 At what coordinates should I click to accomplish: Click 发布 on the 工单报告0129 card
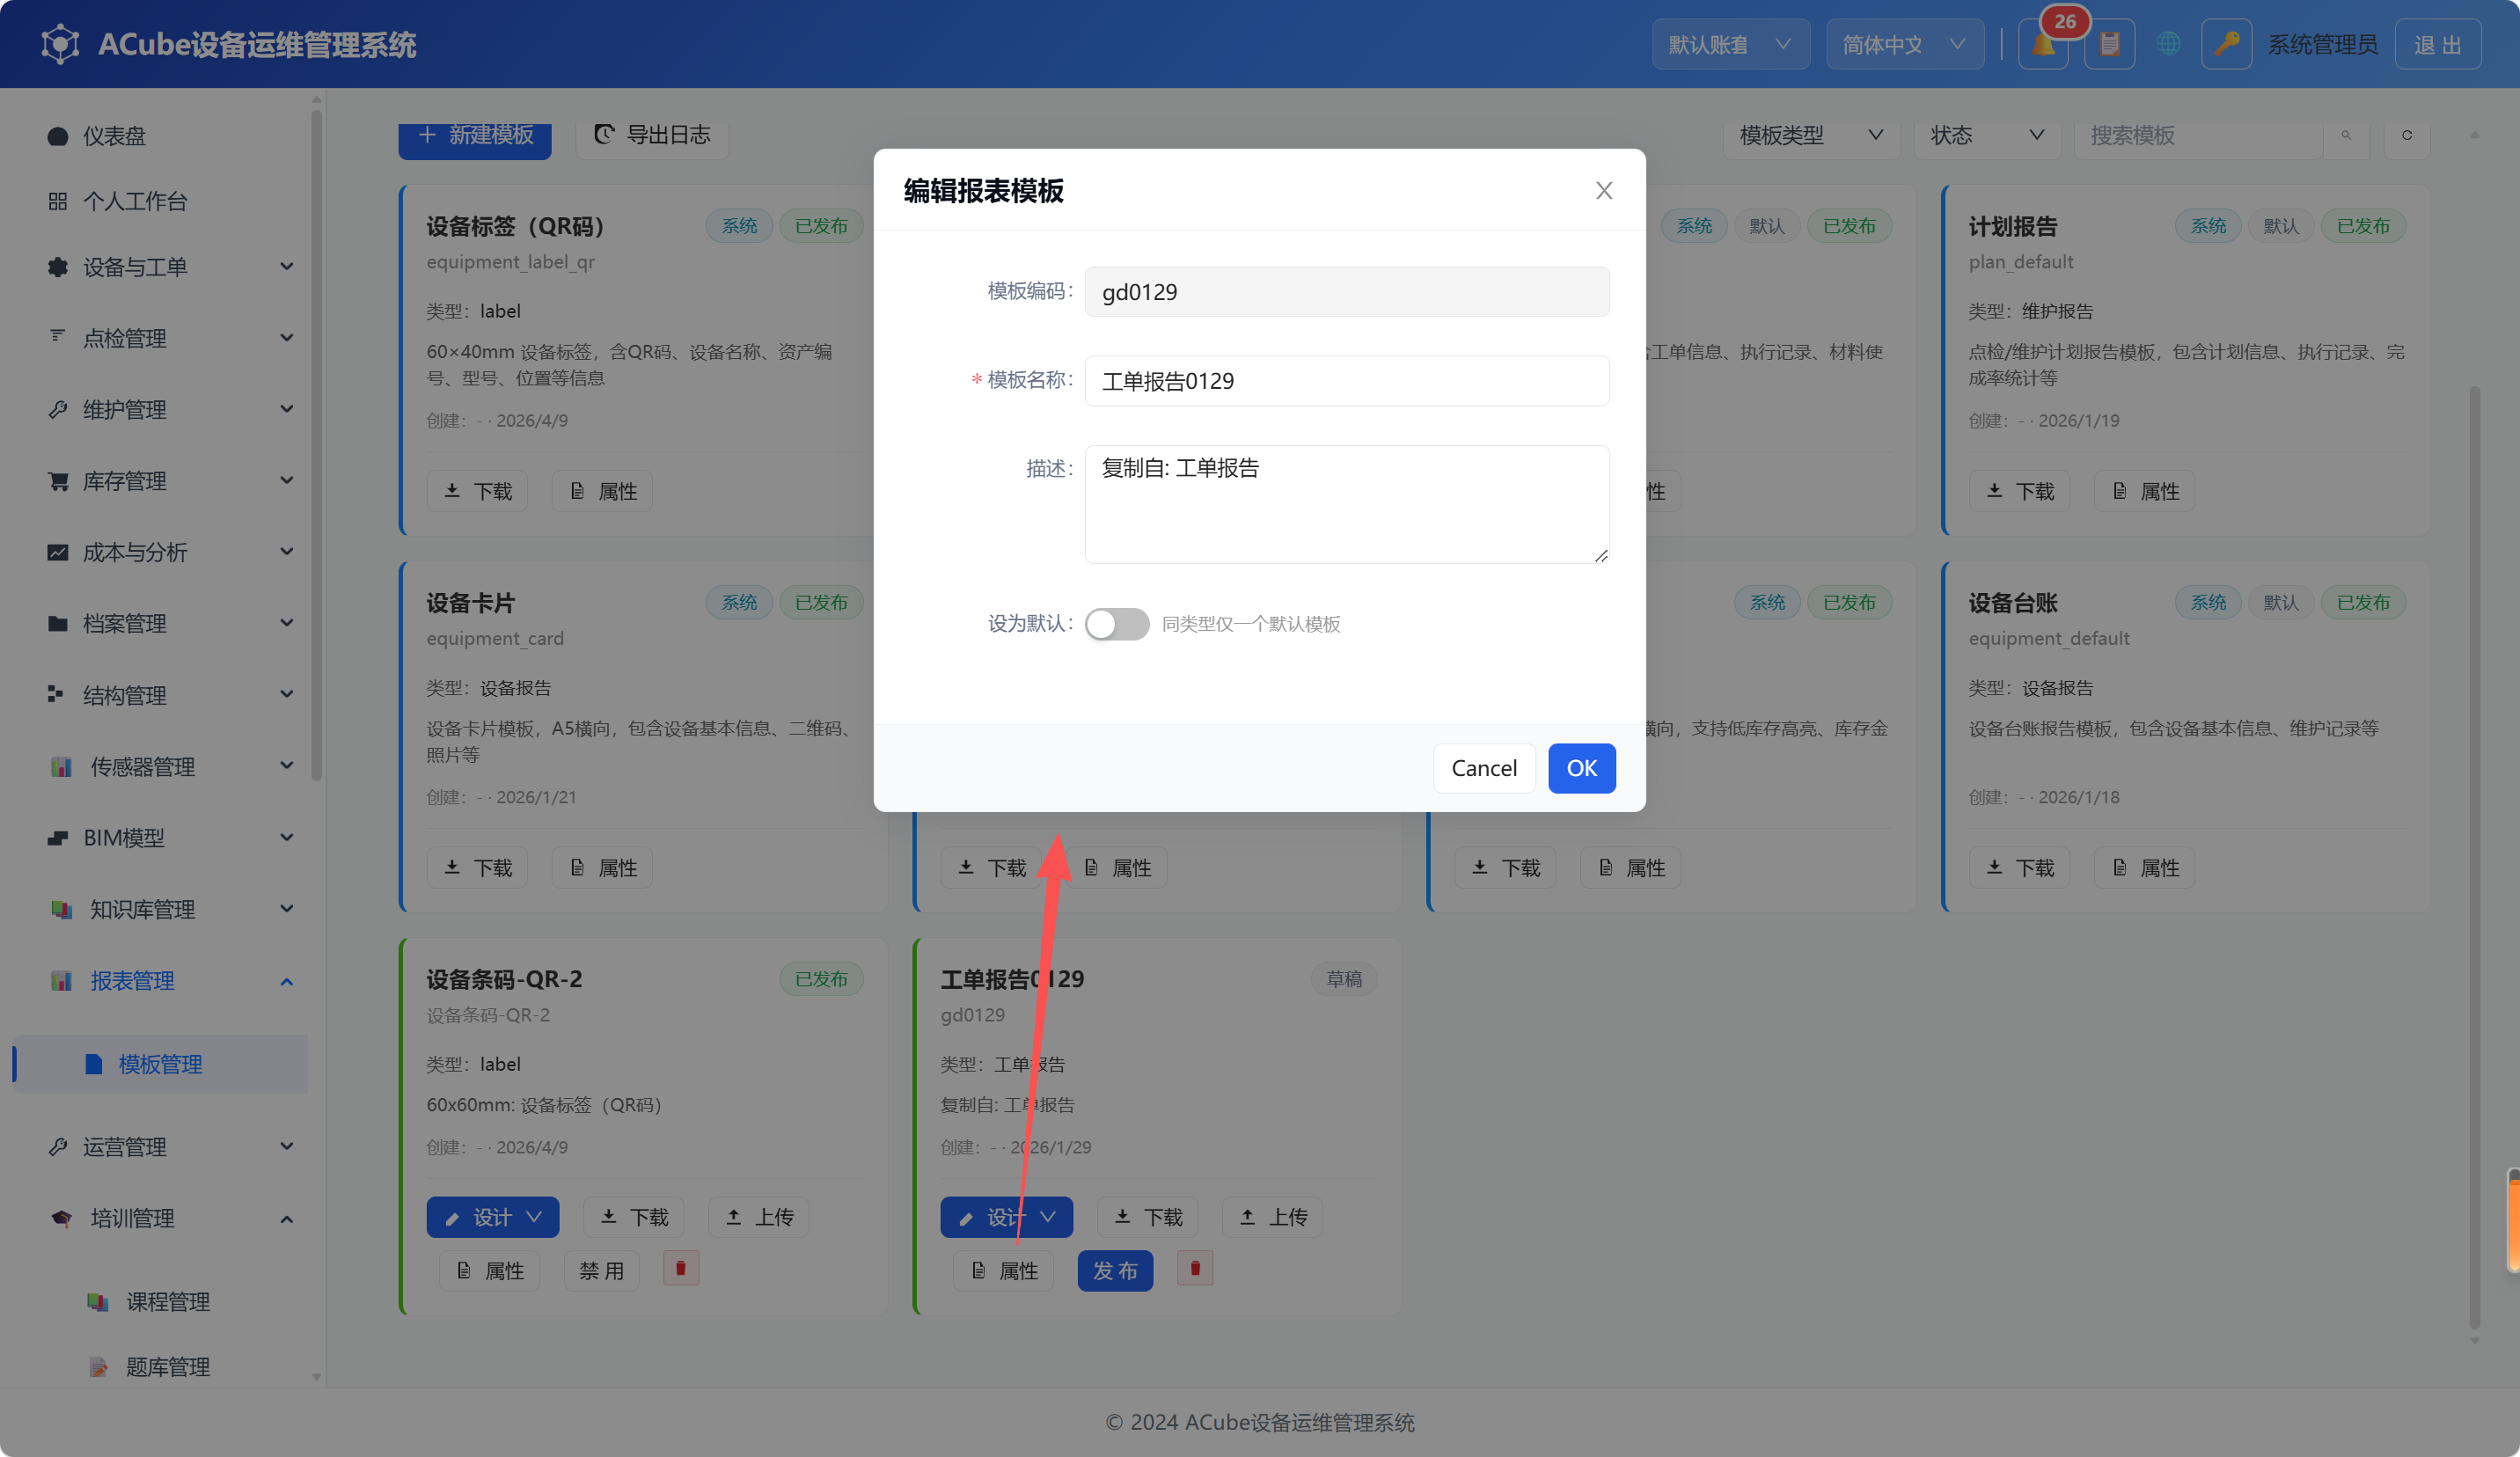[x=1115, y=1271]
